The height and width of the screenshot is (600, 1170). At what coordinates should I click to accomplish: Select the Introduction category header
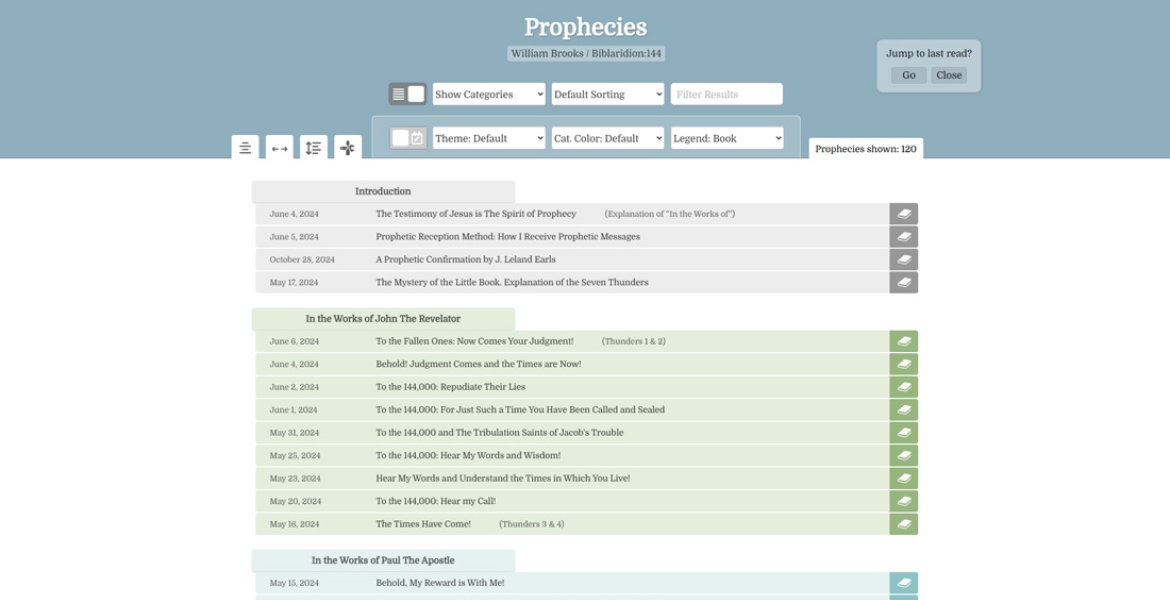pos(383,191)
